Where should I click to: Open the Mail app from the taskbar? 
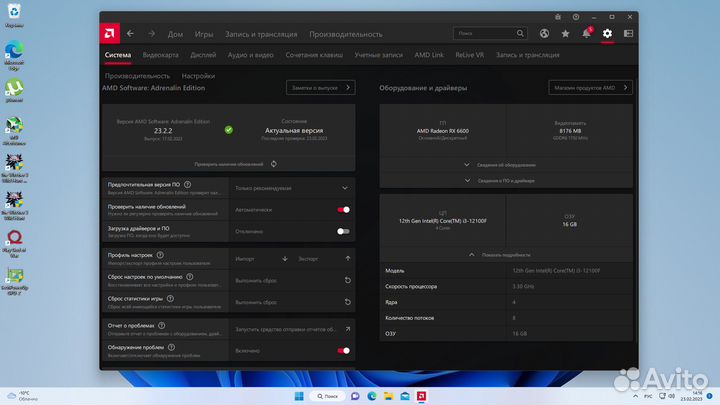pyautogui.click(x=405, y=396)
